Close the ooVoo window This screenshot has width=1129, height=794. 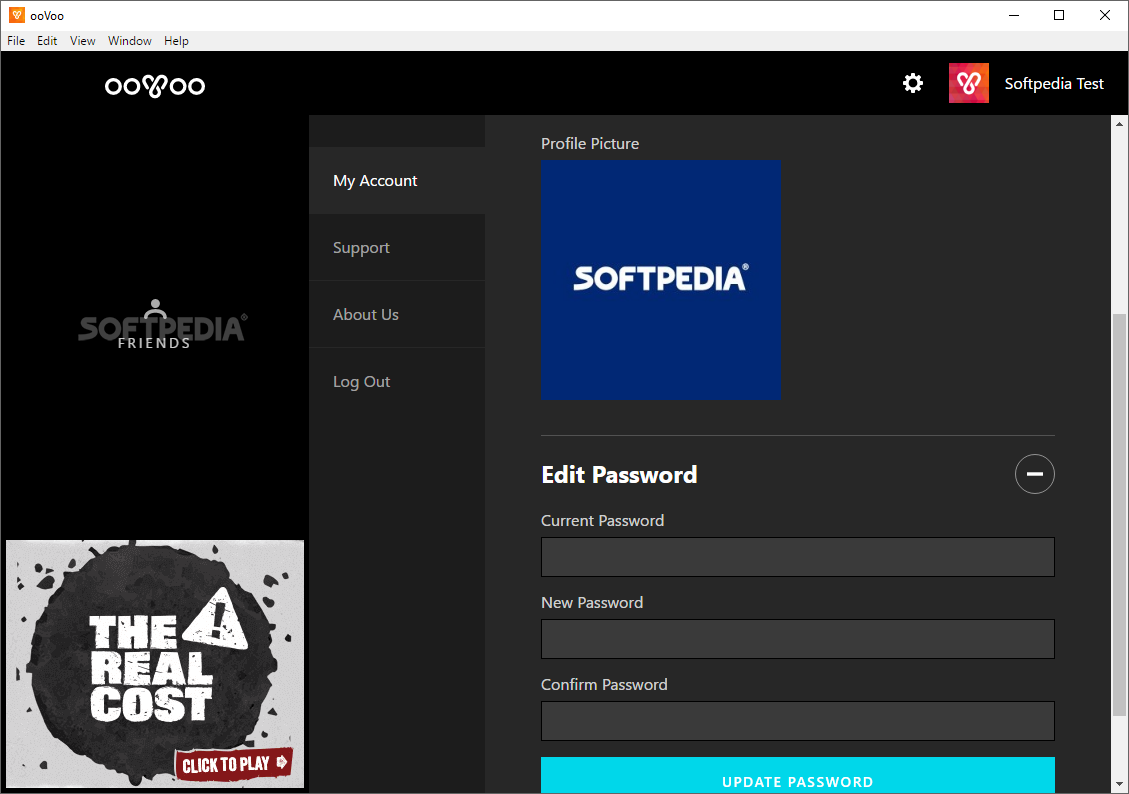(x=1105, y=15)
